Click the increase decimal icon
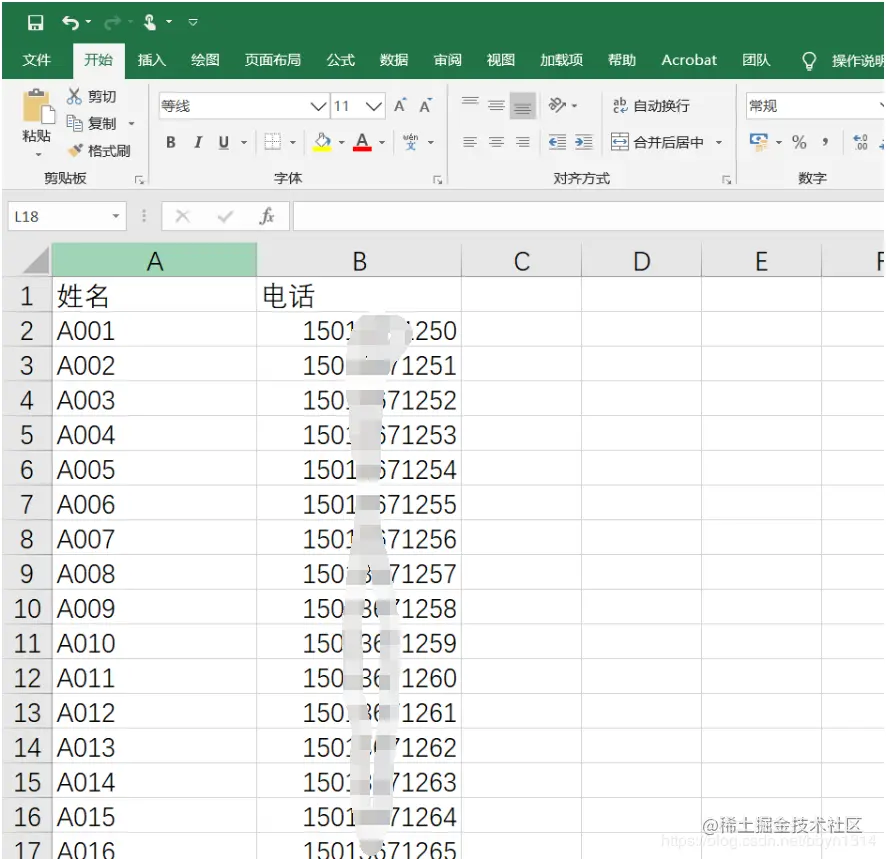 [x=860, y=142]
